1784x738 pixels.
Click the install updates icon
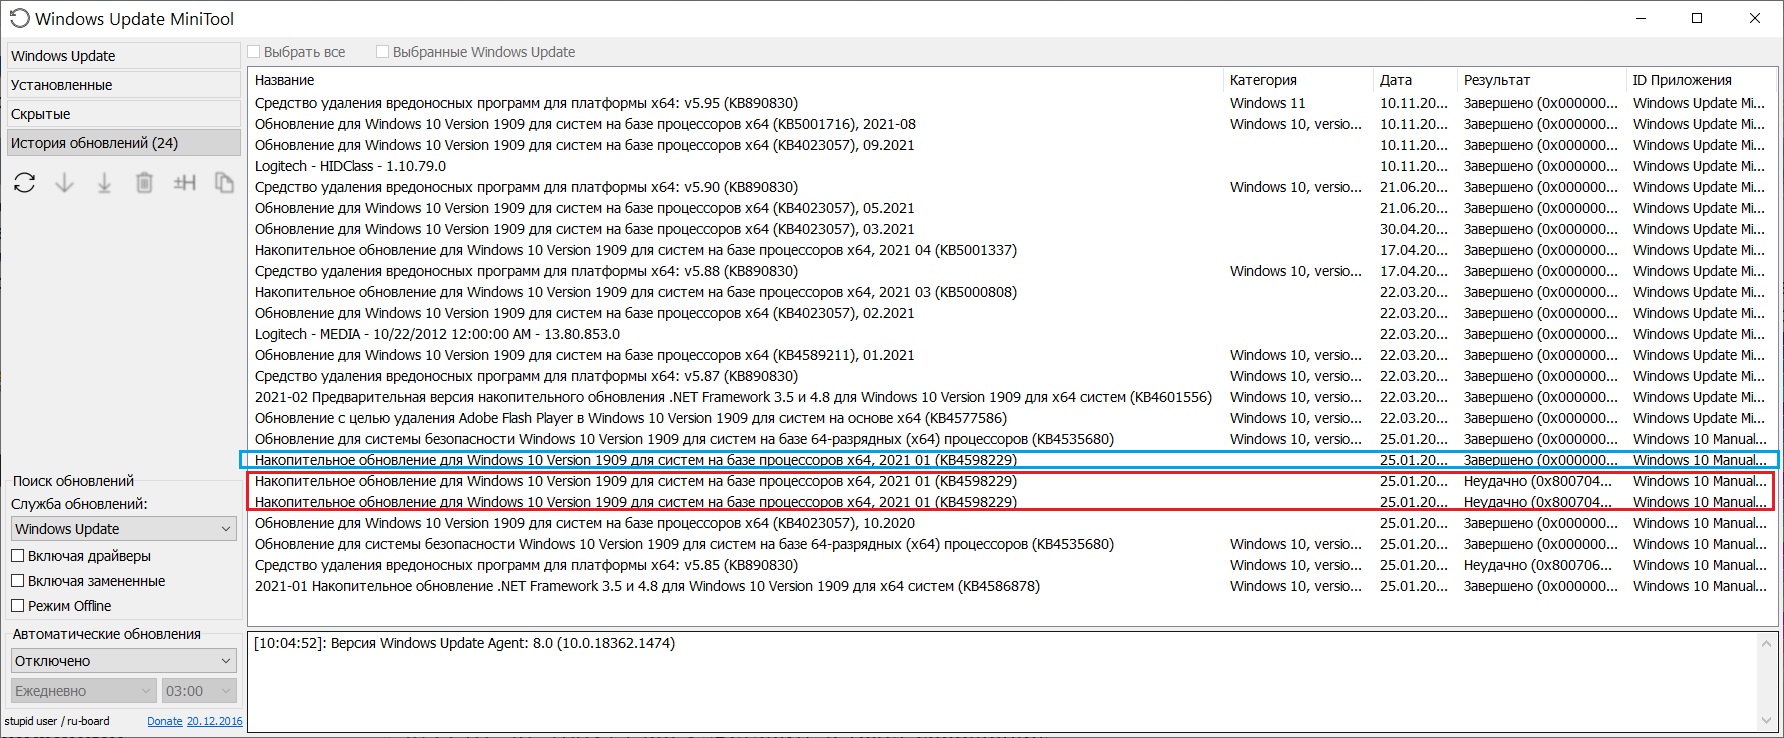[104, 183]
